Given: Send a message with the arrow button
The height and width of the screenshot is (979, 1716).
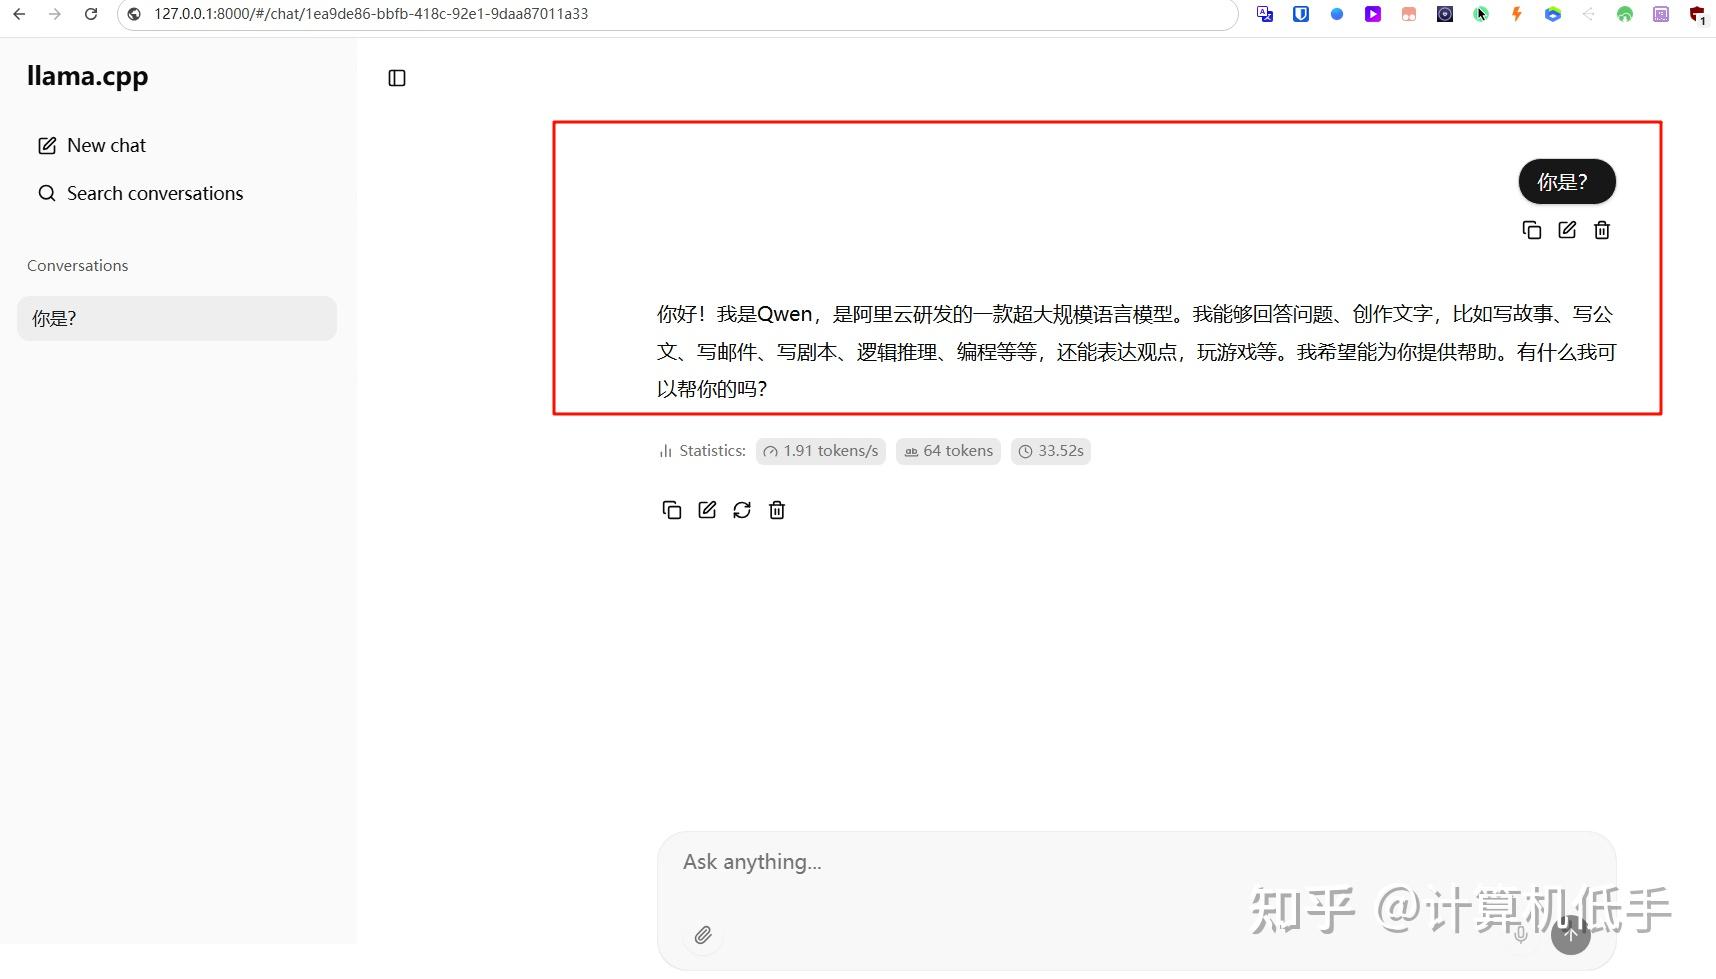Looking at the screenshot, I should 1570,937.
